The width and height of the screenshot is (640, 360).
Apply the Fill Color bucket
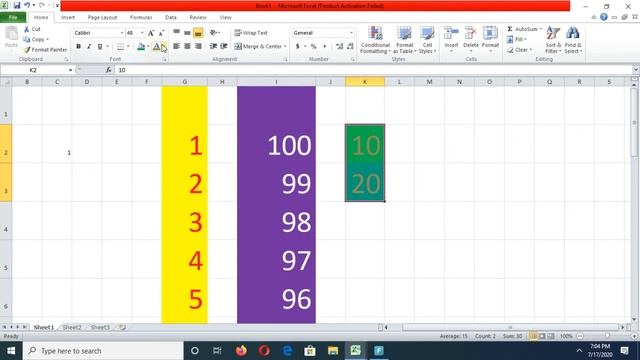tap(141, 47)
